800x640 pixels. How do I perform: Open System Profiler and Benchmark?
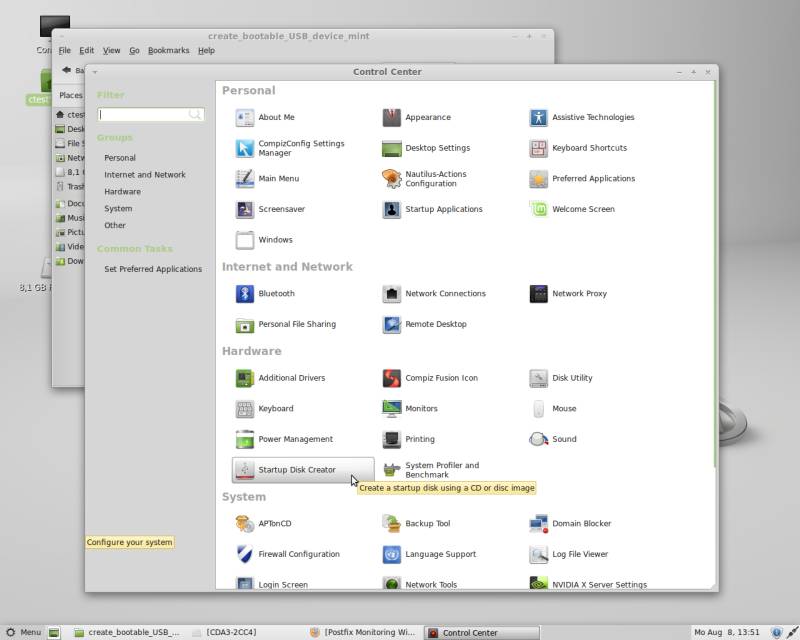pyautogui.click(x=431, y=470)
